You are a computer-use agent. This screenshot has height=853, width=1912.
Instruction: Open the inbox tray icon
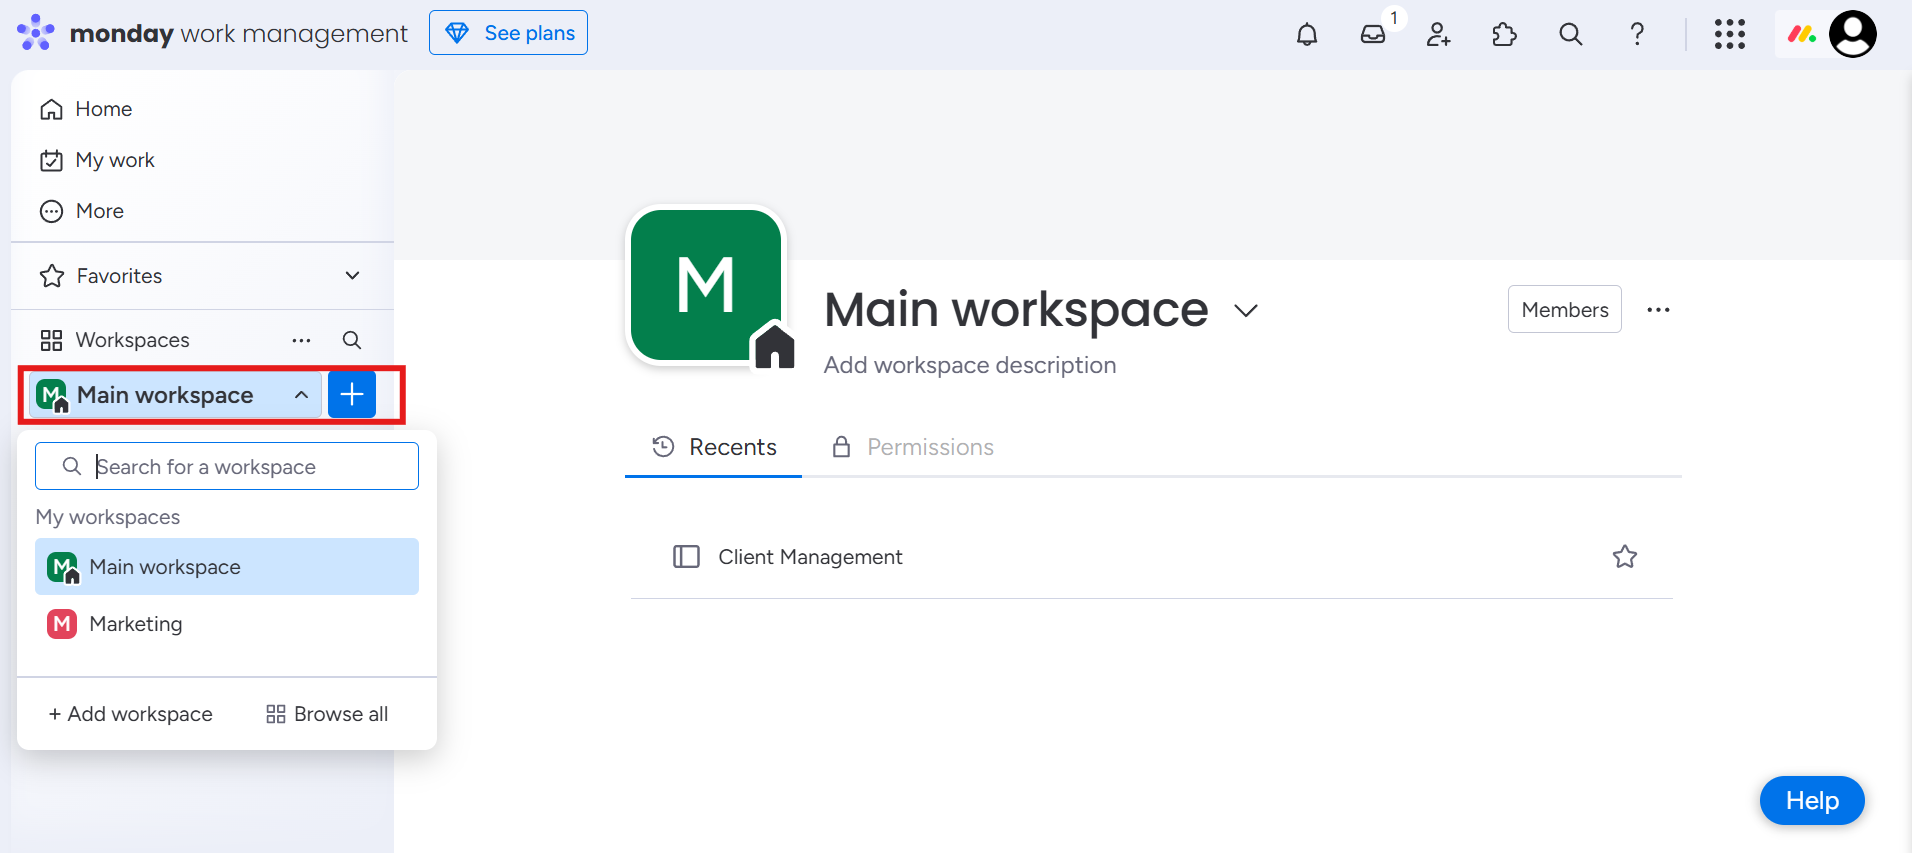coord(1373,34)
